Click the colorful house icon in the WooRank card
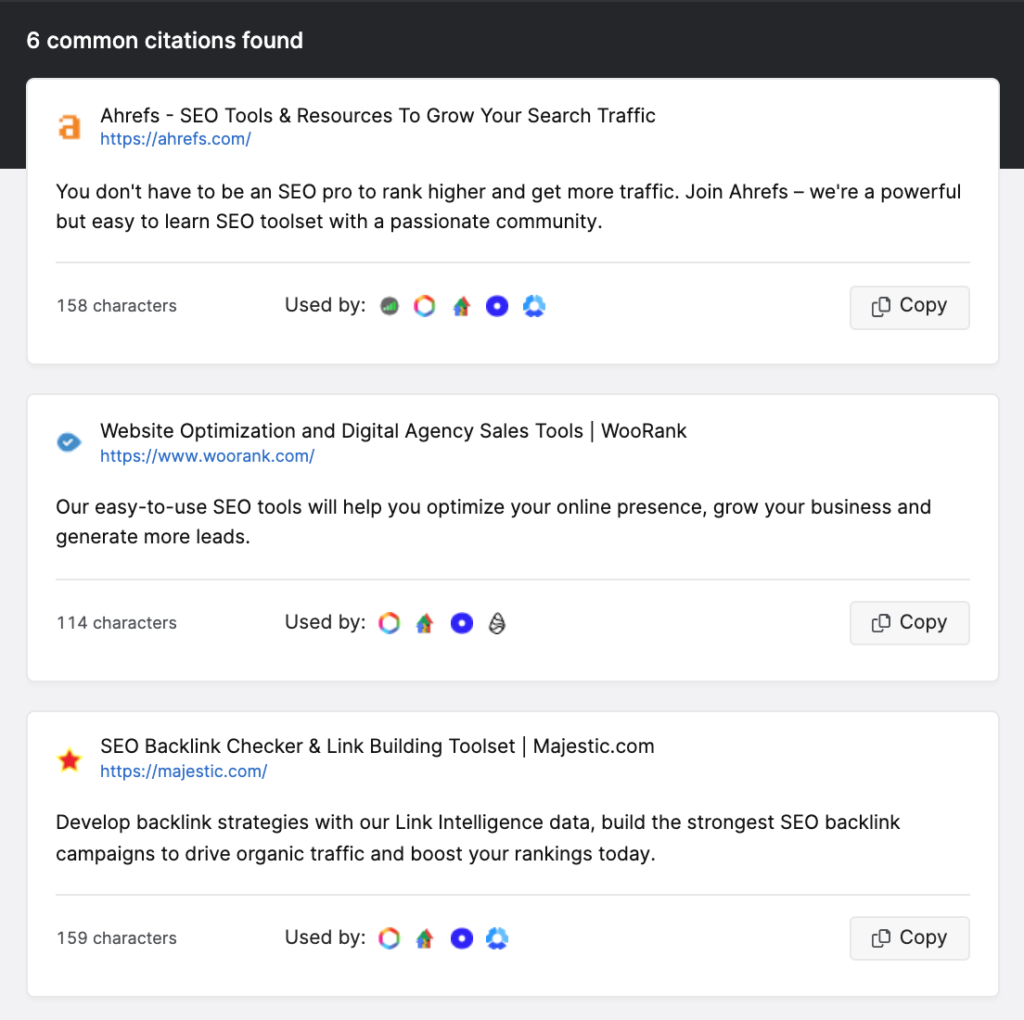Image resolution: width=1024 pixels, height=1020 pixels. pos(424,623)
